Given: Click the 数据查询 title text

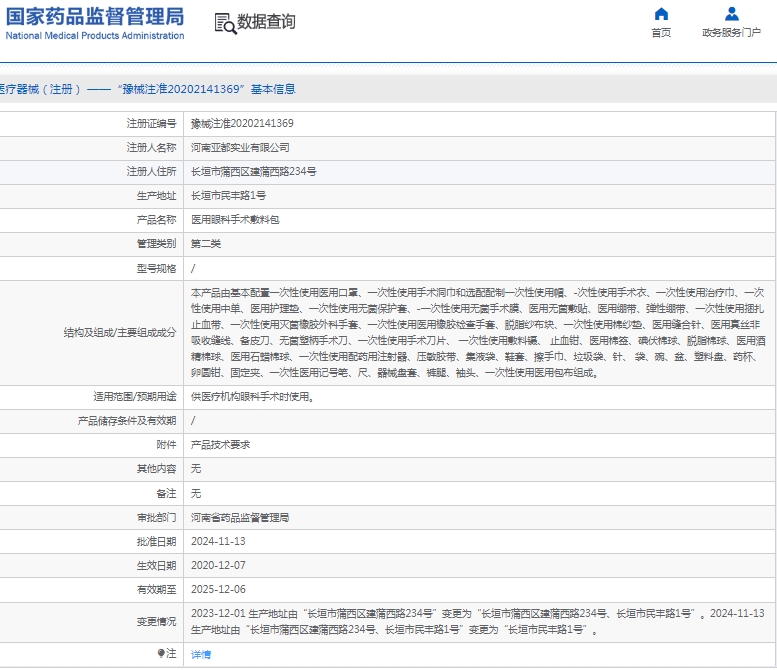Looking at the screenshot, I should point(266,22).
